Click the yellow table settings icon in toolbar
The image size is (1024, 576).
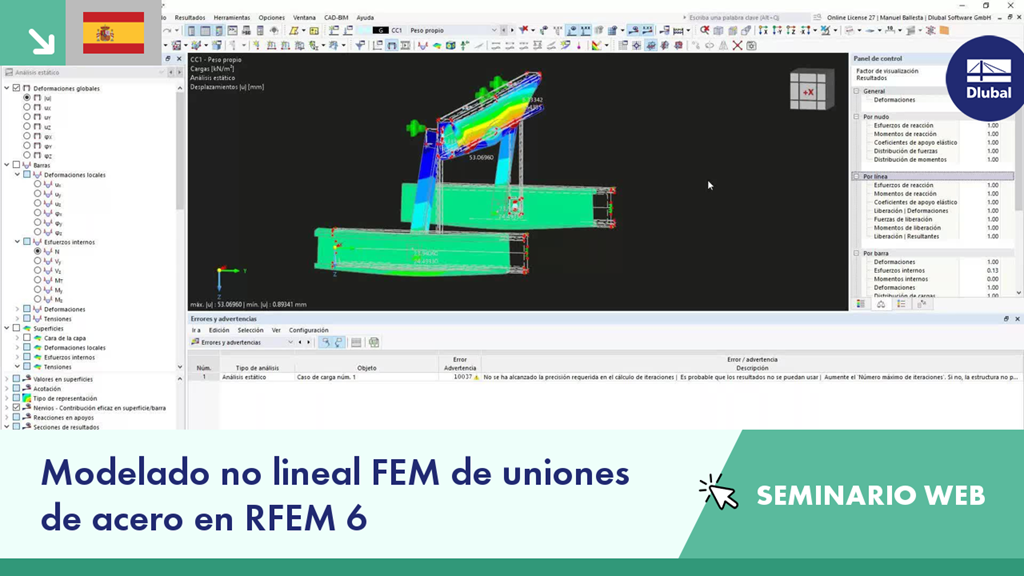point(314,31)
